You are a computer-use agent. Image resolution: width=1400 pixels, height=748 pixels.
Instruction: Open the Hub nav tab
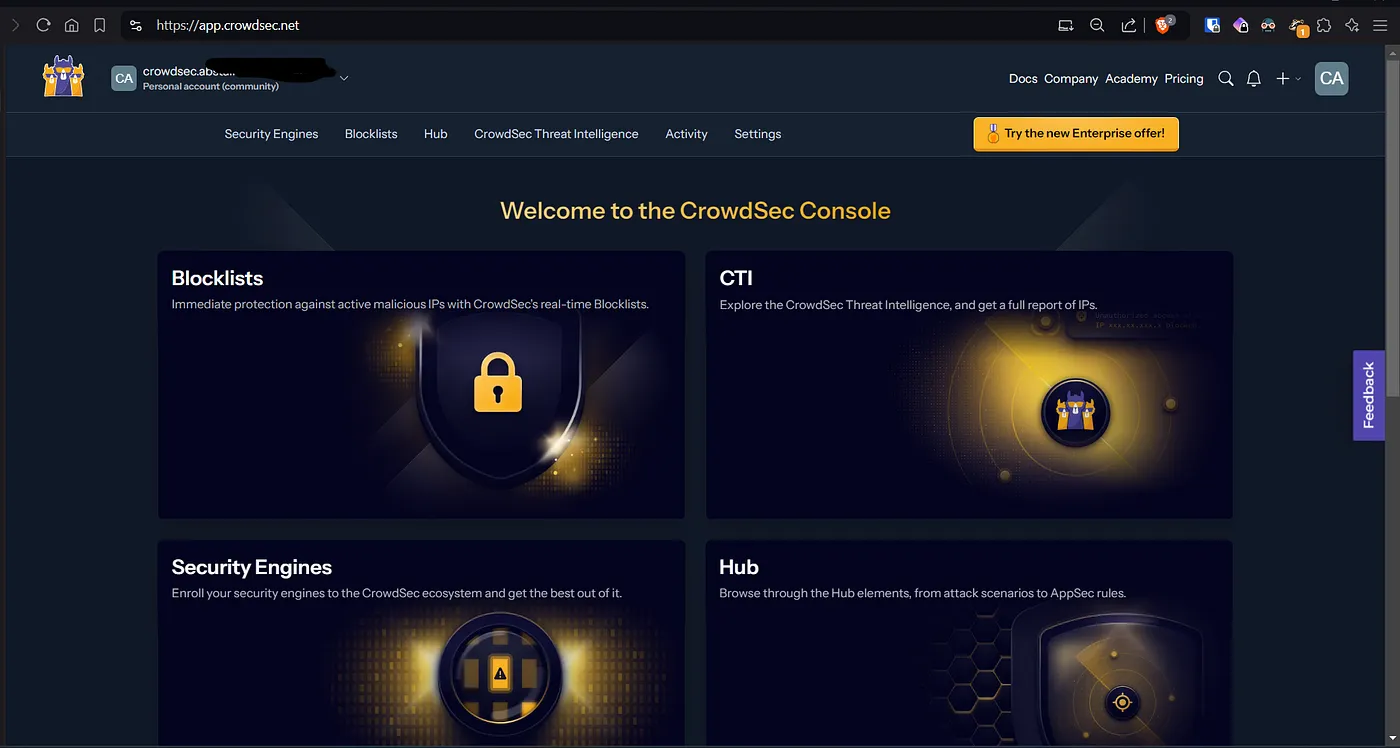tap(436, 134)
